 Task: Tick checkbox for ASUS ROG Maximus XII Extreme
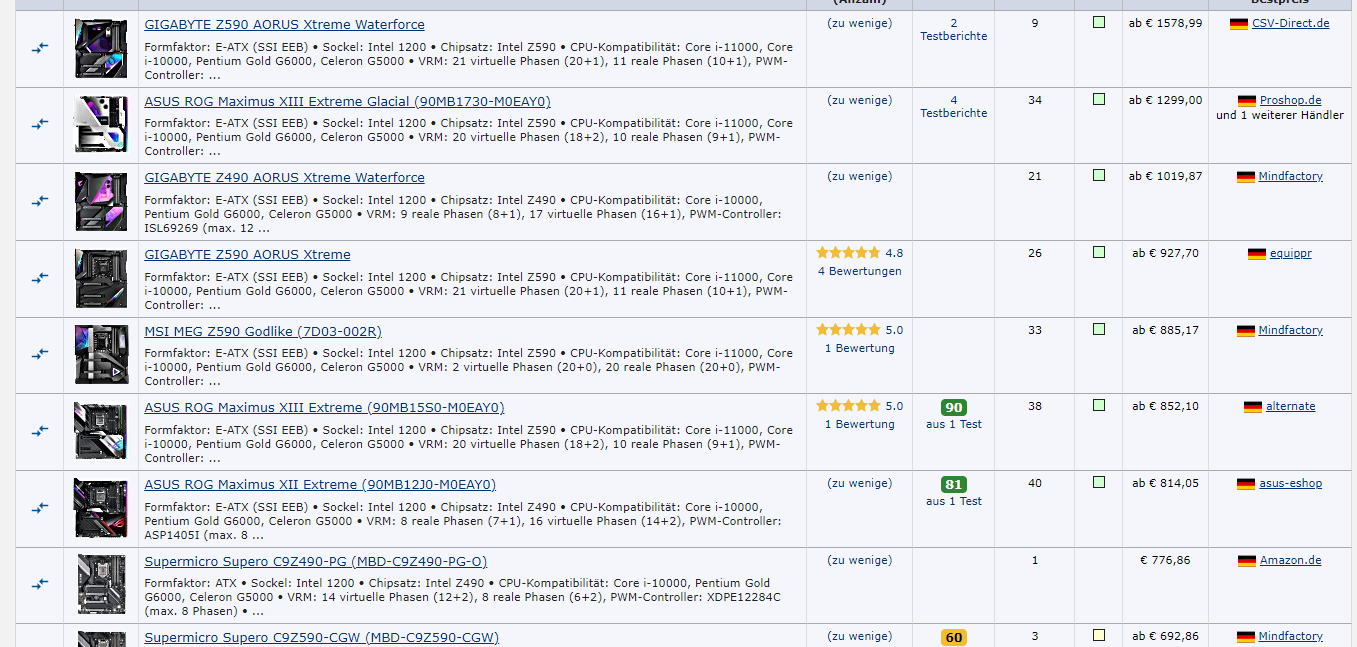[1099, 482]
